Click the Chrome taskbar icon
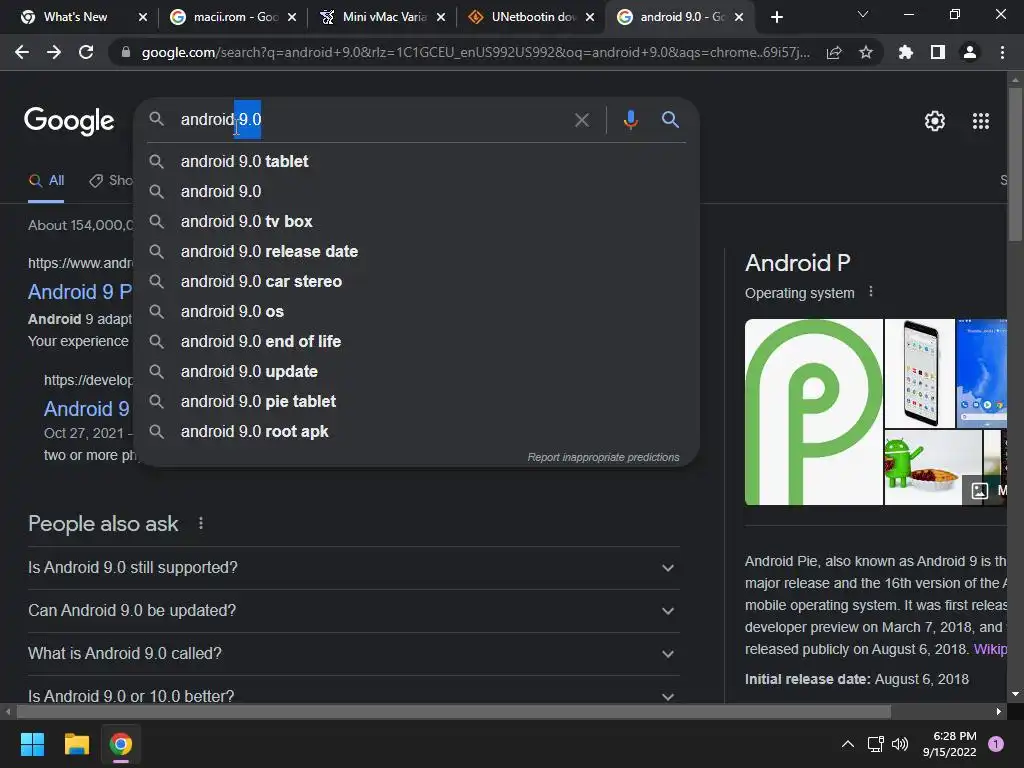 (121, 744)
